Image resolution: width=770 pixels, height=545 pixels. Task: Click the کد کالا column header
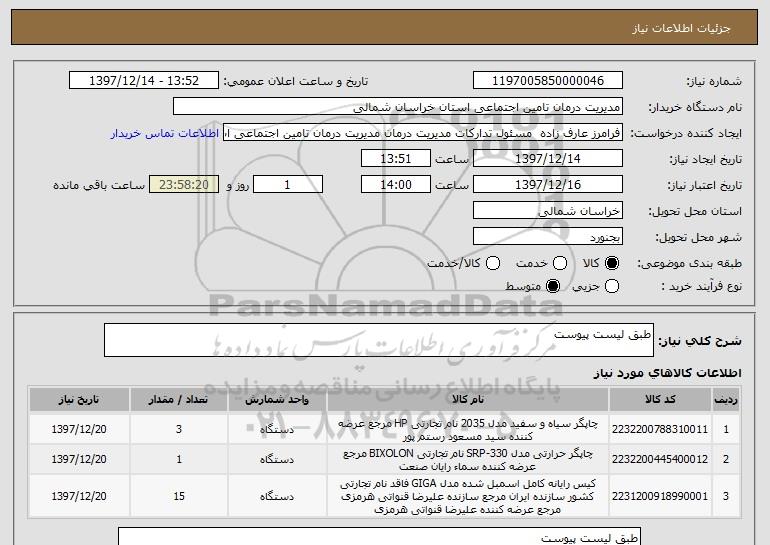(660, 400)
